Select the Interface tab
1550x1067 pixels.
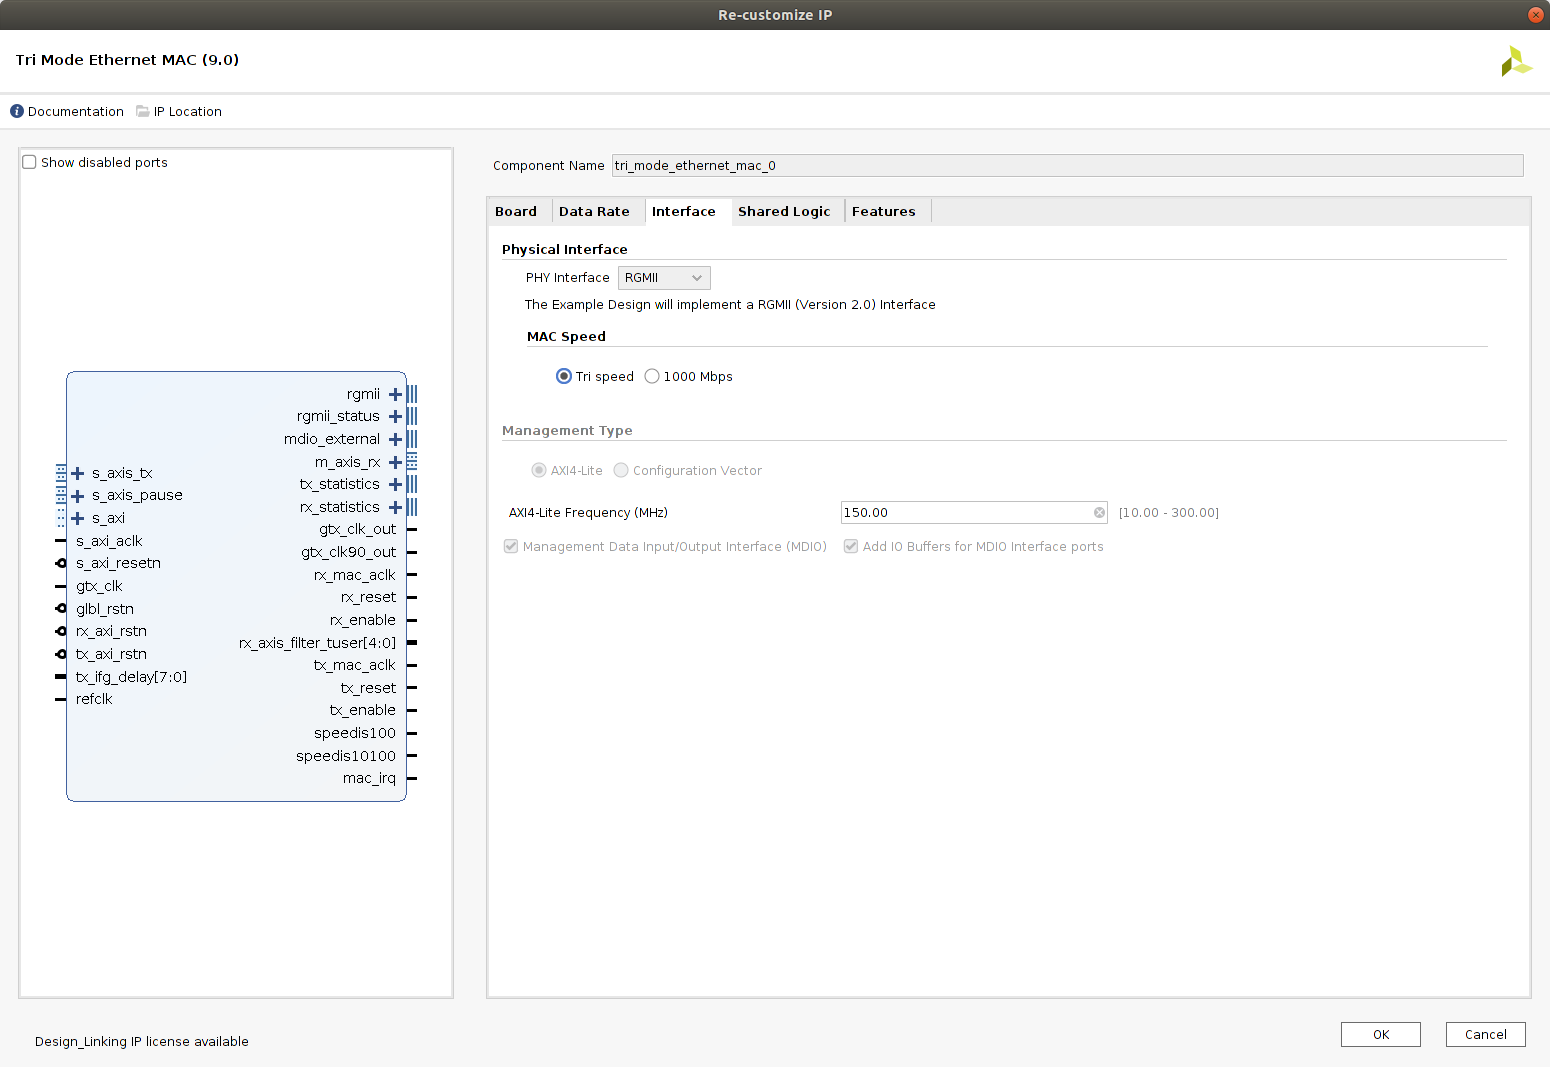click(x=684, y=212)
